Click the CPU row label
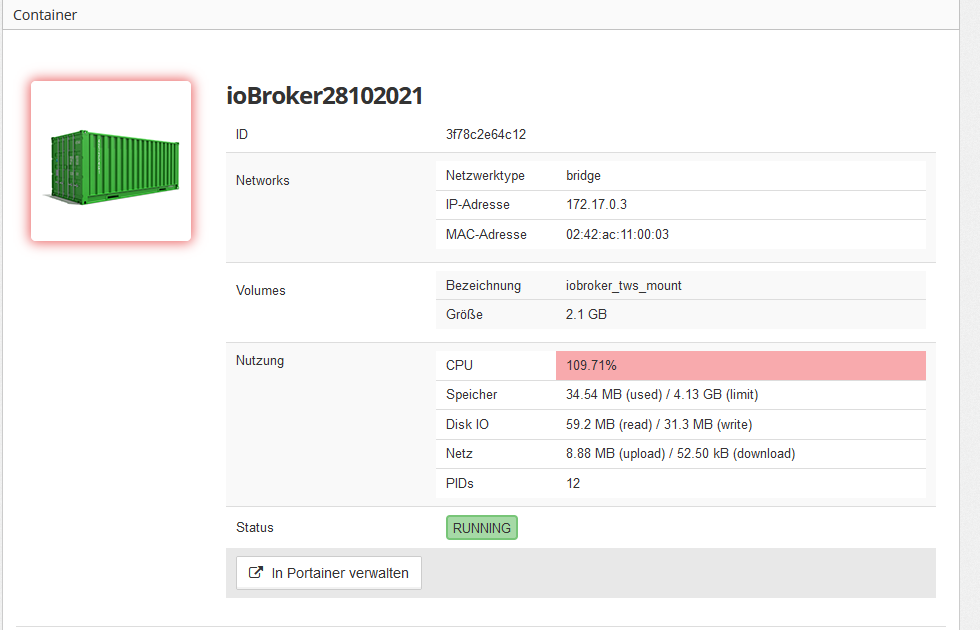This screenshot has height=630, width=980. point(459,365)
